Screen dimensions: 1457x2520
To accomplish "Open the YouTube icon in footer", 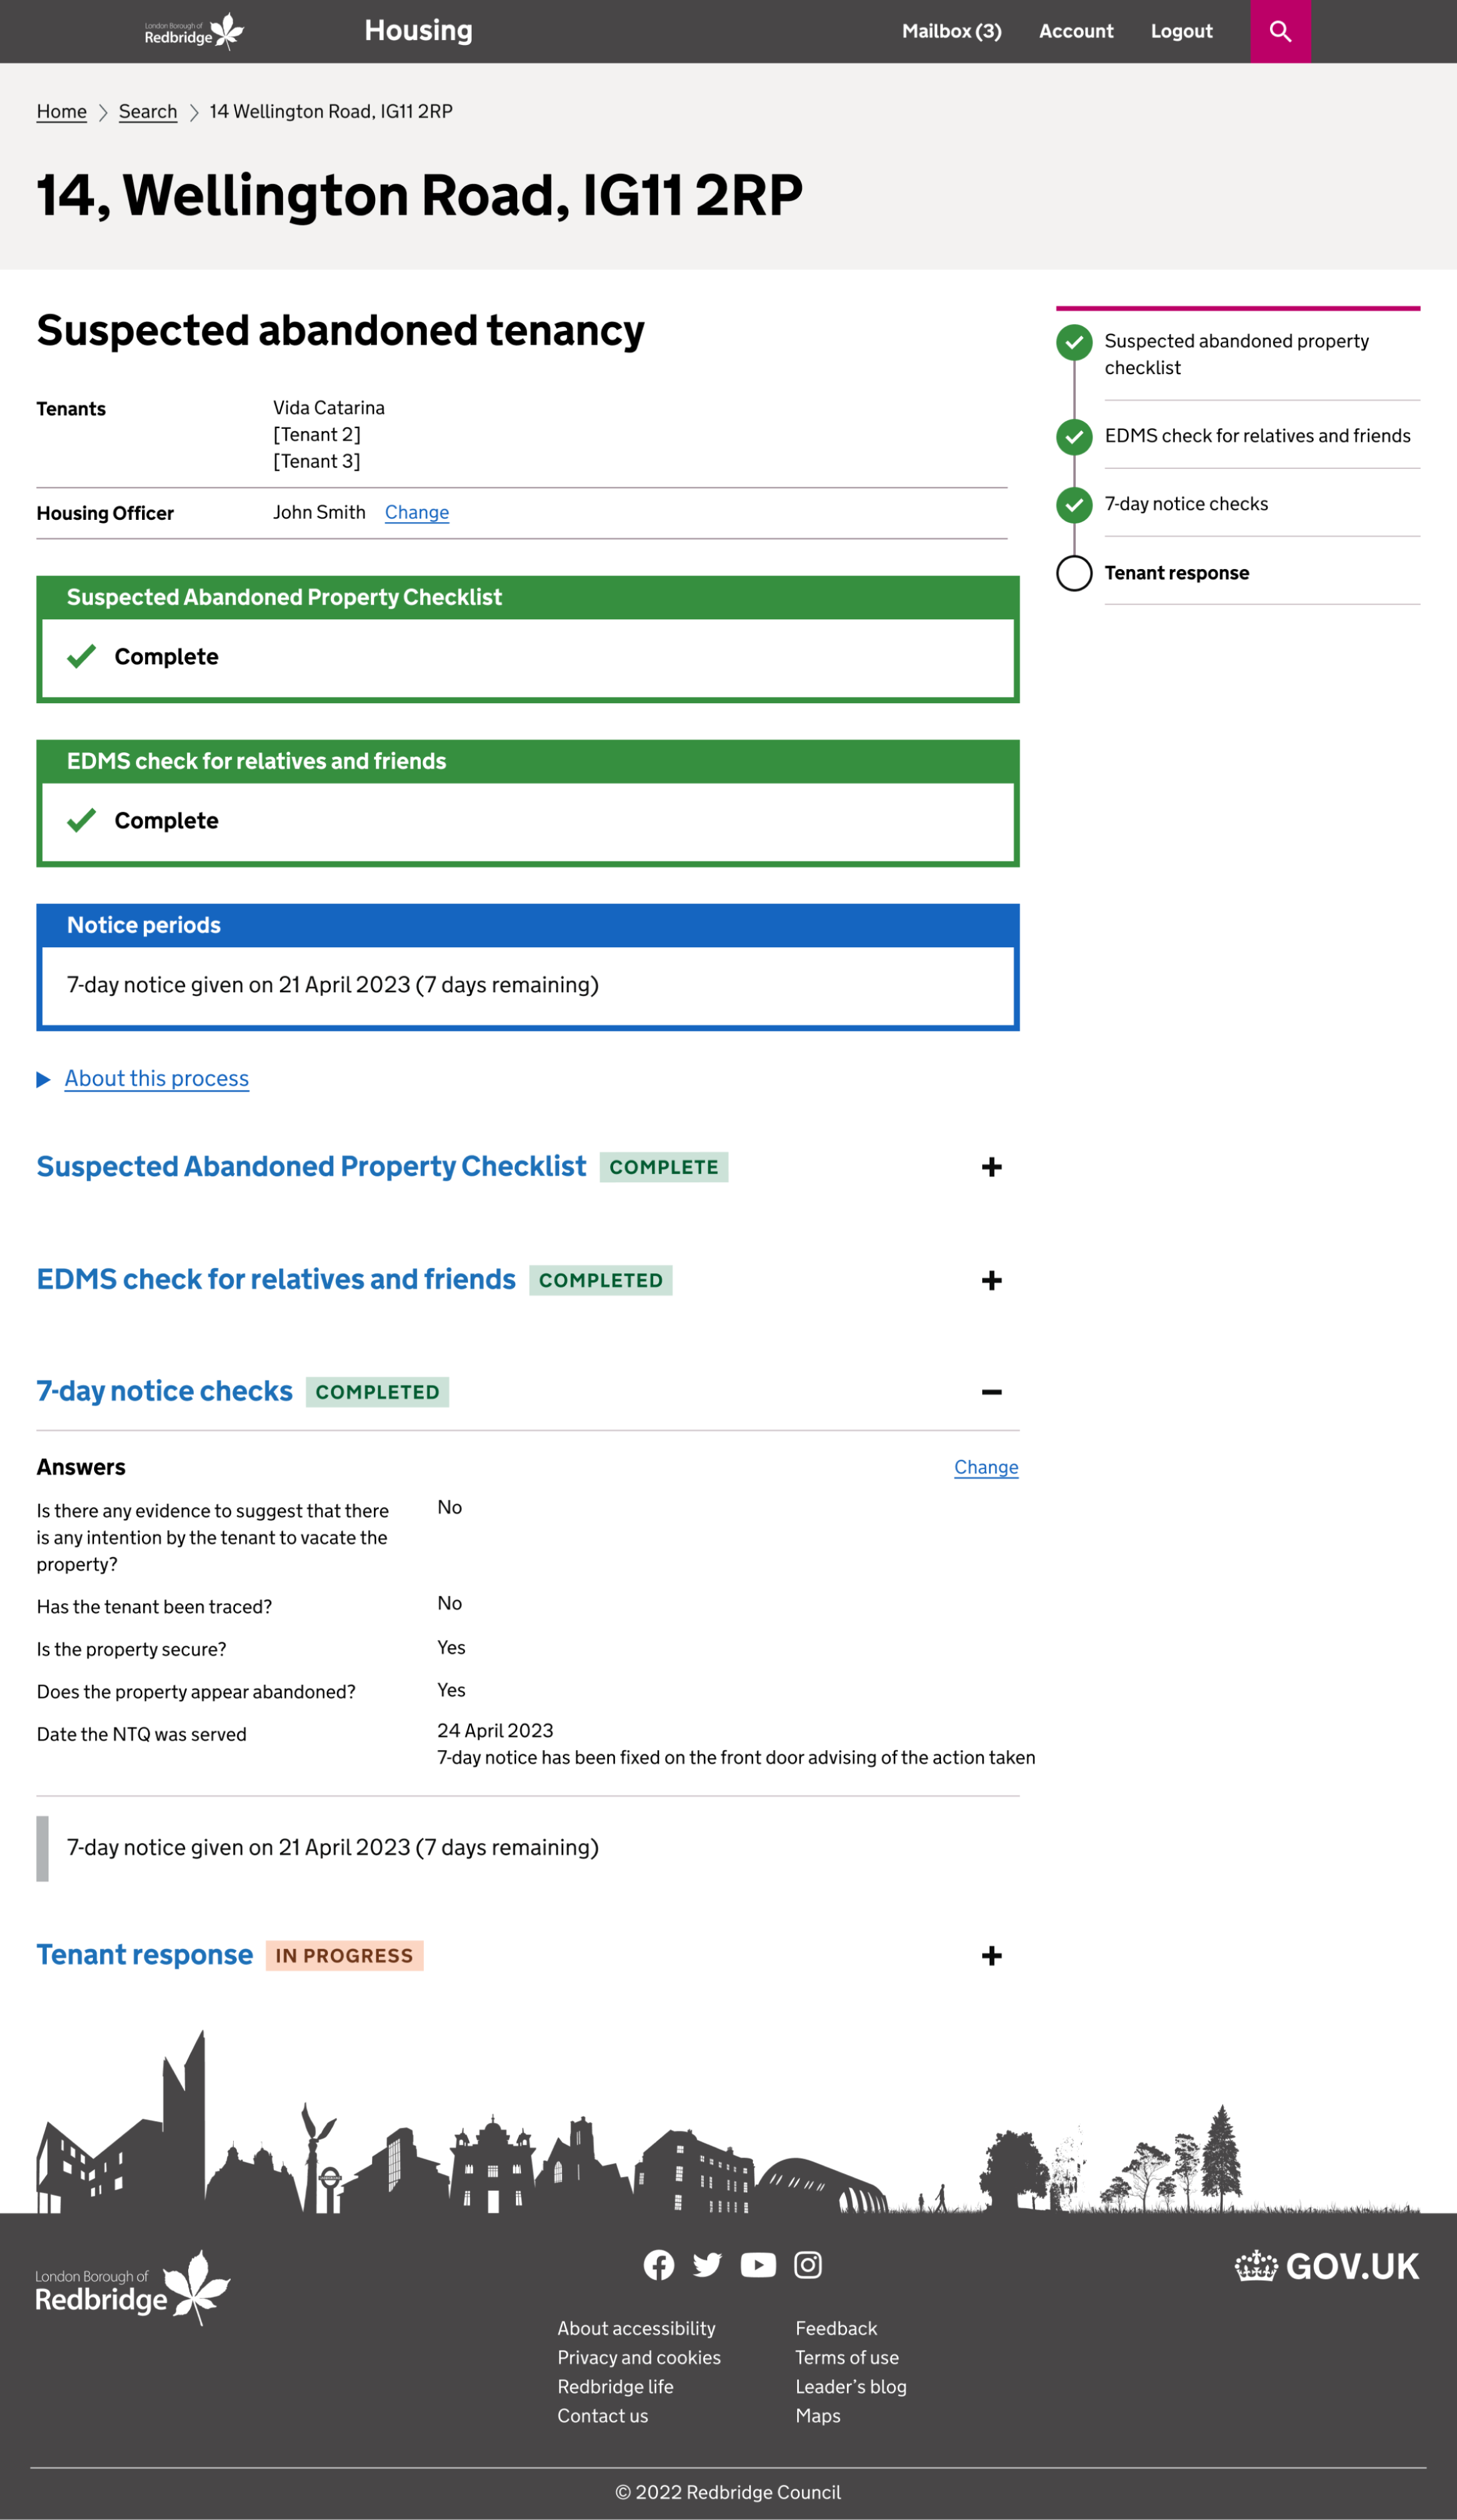I will coord(757,2264).
